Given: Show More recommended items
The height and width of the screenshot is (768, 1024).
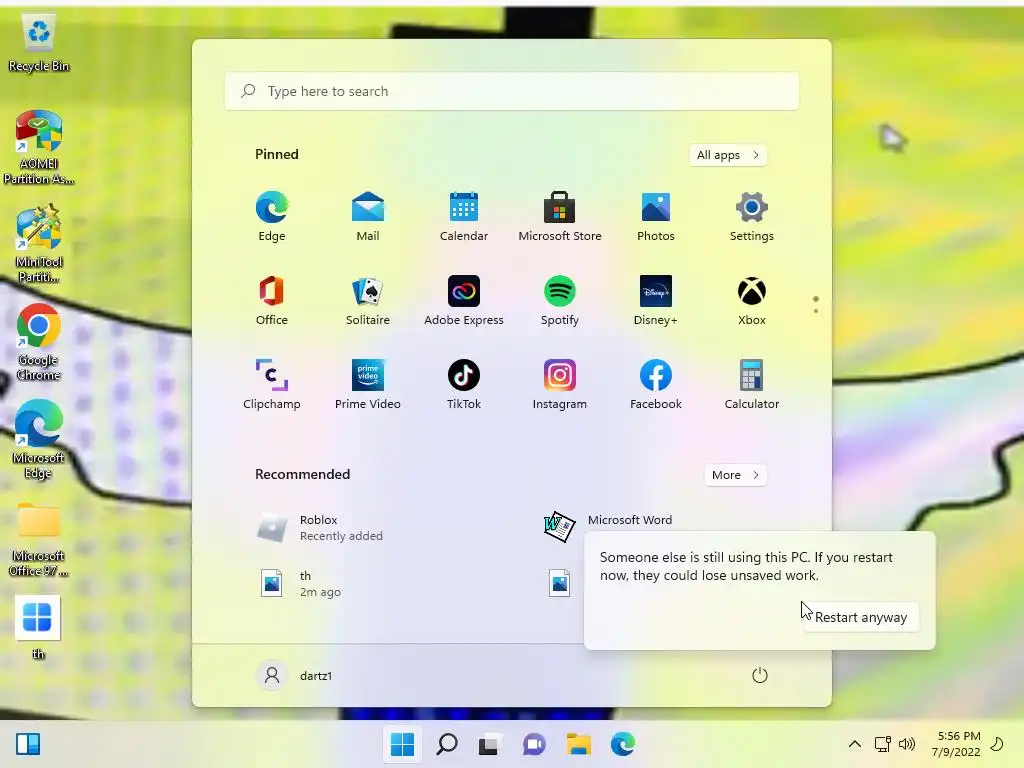Looking at the screenshot, I should click(x=735, y=475).
